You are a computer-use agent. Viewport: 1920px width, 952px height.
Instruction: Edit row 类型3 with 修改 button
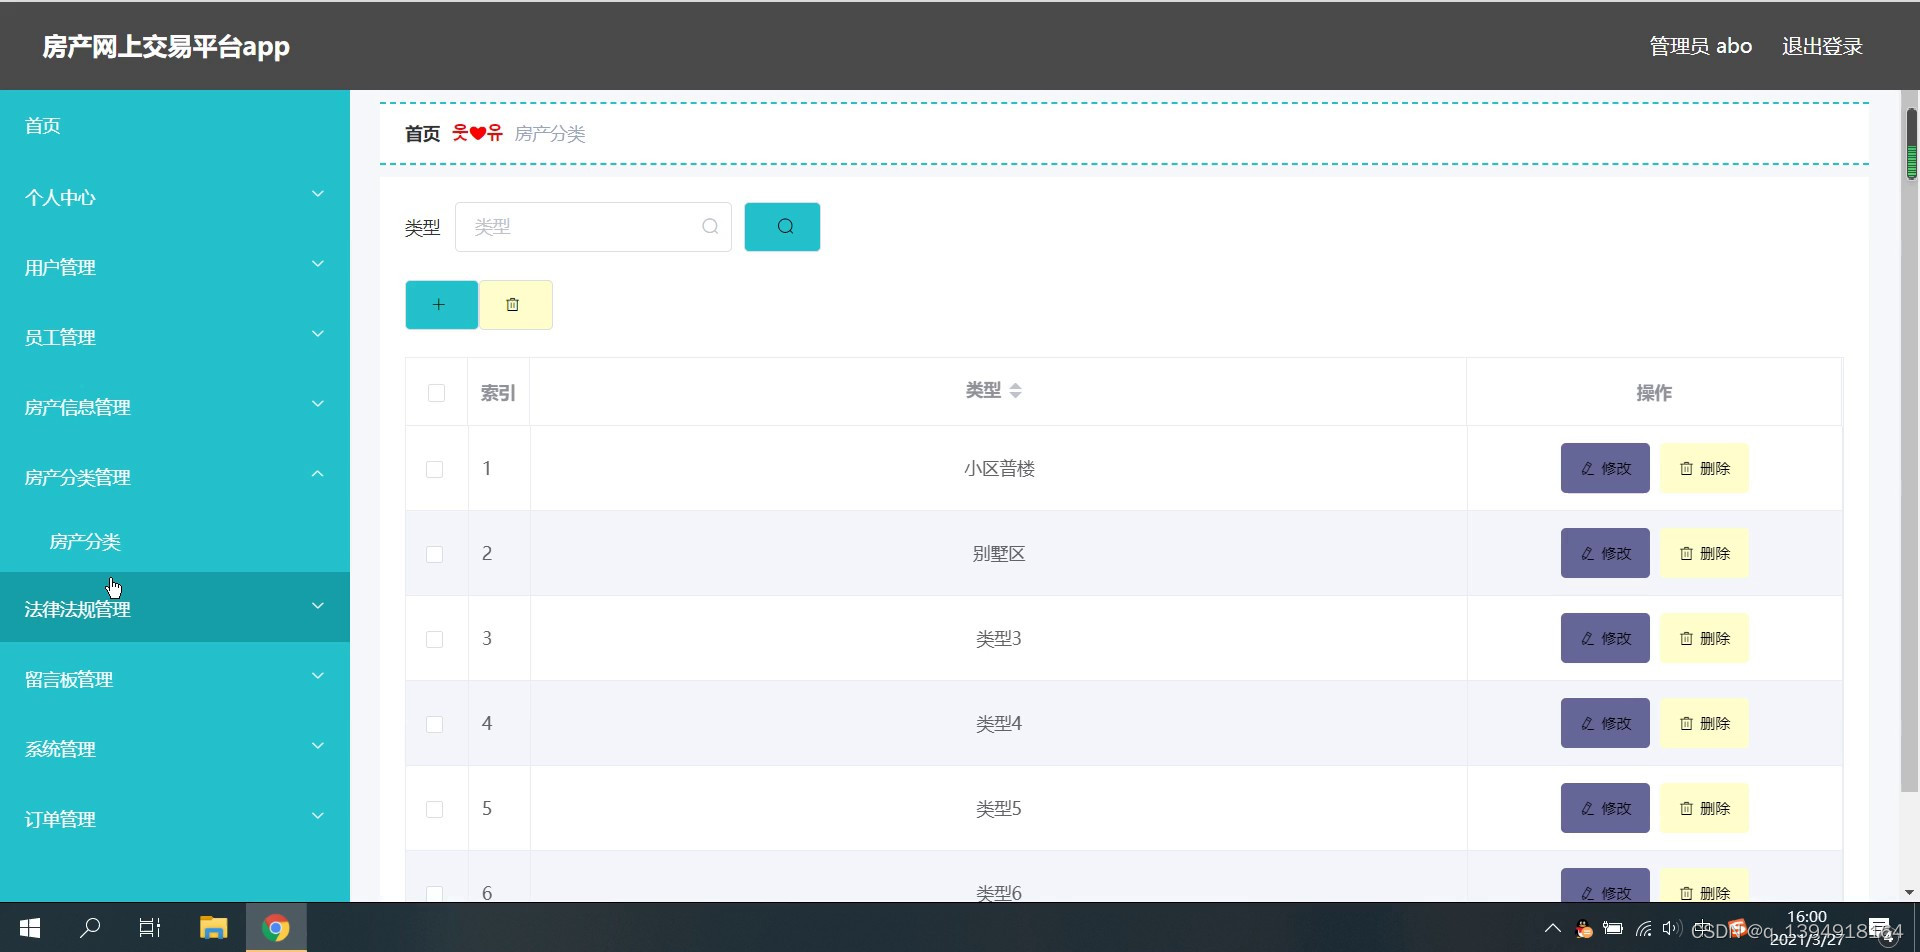pos(1605,638)
